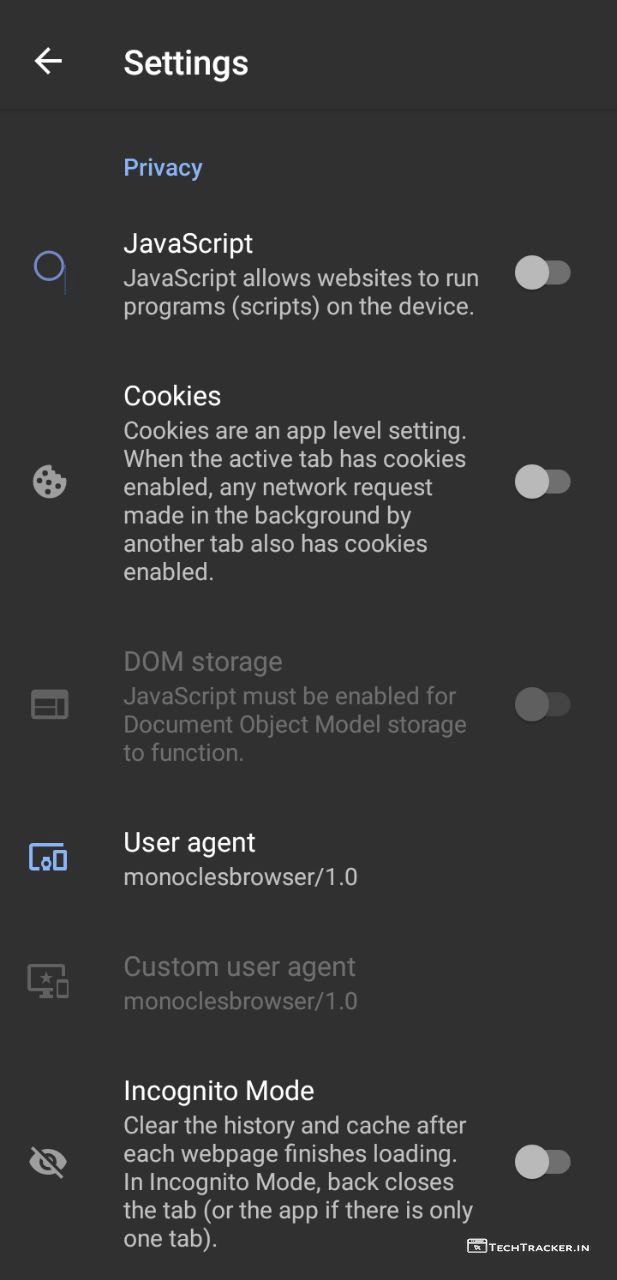Select the Cookies setting title
This screenshot has height=1280, width=617.
click(x=172, y=396)
